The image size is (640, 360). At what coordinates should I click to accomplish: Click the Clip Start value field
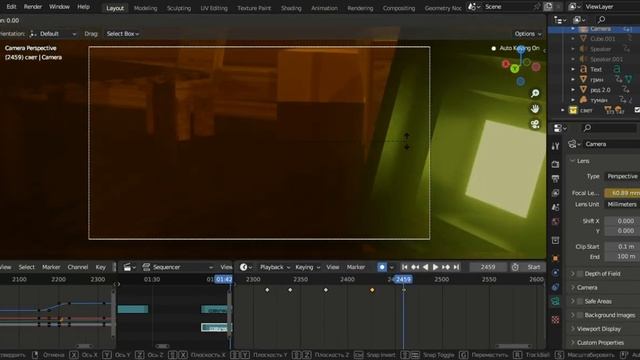pos(622,247)
